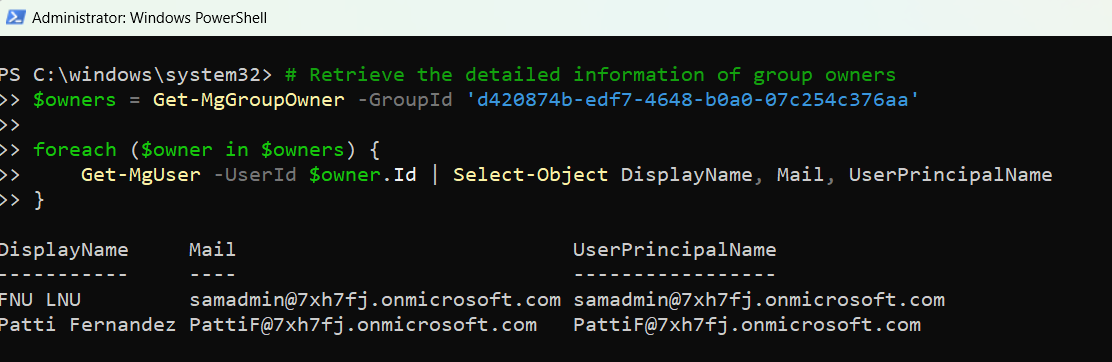This screenshot has height=362, width=1112.
Task: Click the PowerShell icon in title bar
Action: point(15,18)
